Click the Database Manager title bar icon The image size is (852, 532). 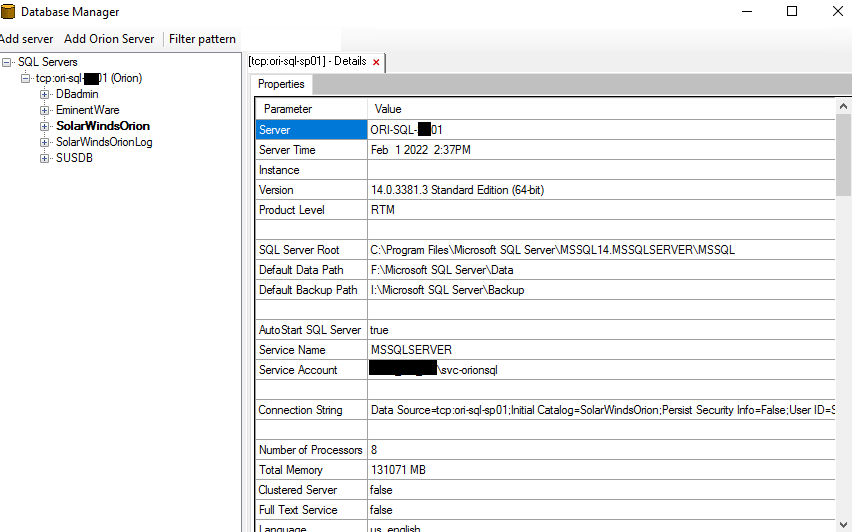click(8, 11)
